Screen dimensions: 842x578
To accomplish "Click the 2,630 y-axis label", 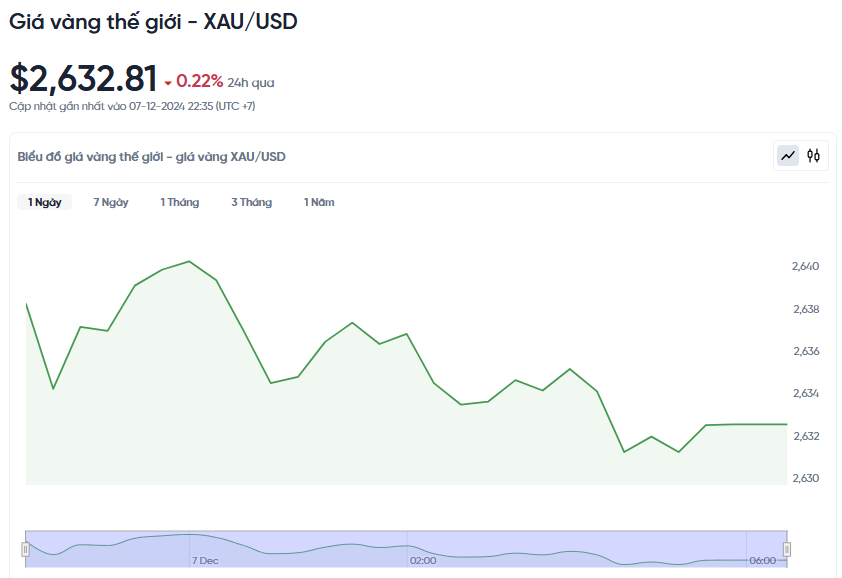I will pos(805,478).
